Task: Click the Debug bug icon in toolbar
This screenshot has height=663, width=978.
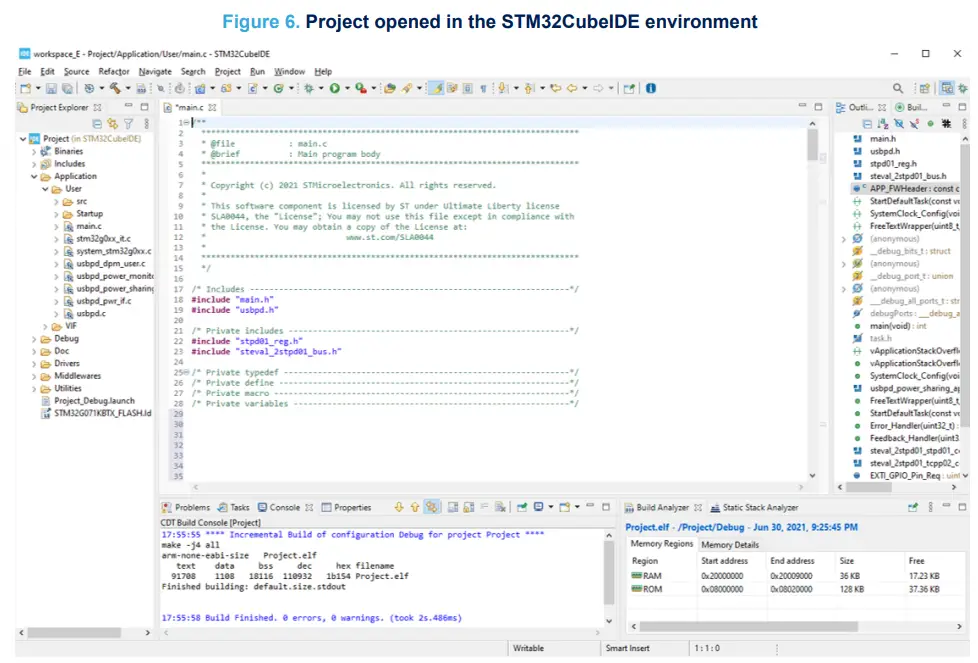Action: pos(309,88)
